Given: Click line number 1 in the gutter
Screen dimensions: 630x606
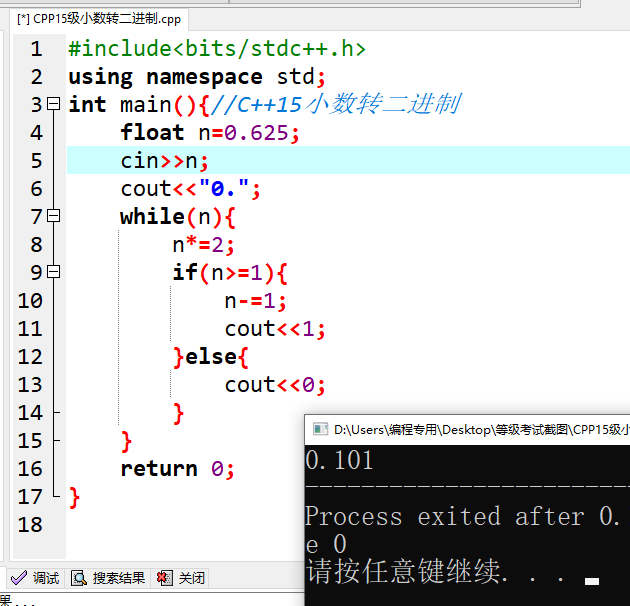Looking at the screenshot, I should coord(36,49).
